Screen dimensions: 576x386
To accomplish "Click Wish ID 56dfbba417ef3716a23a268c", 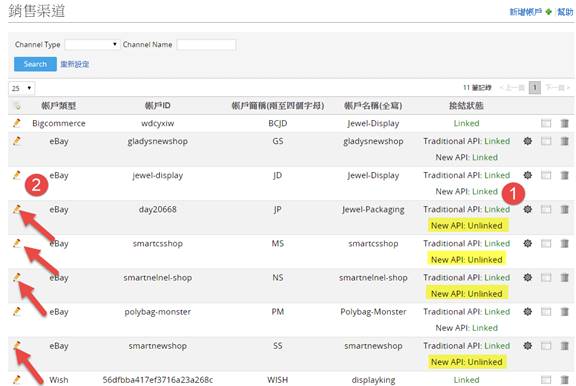I will click(x=158, y=380).
